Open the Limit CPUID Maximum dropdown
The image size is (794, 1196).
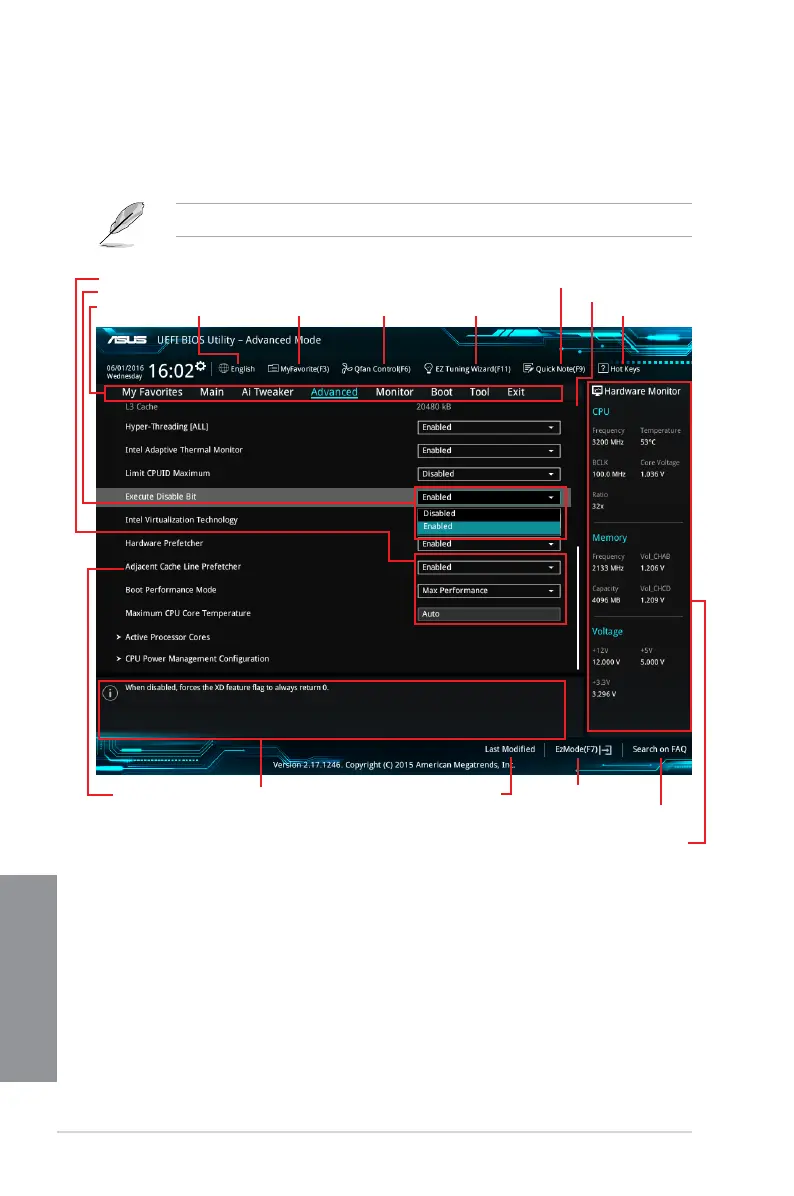pyautogui.click(x=489, y=474)
